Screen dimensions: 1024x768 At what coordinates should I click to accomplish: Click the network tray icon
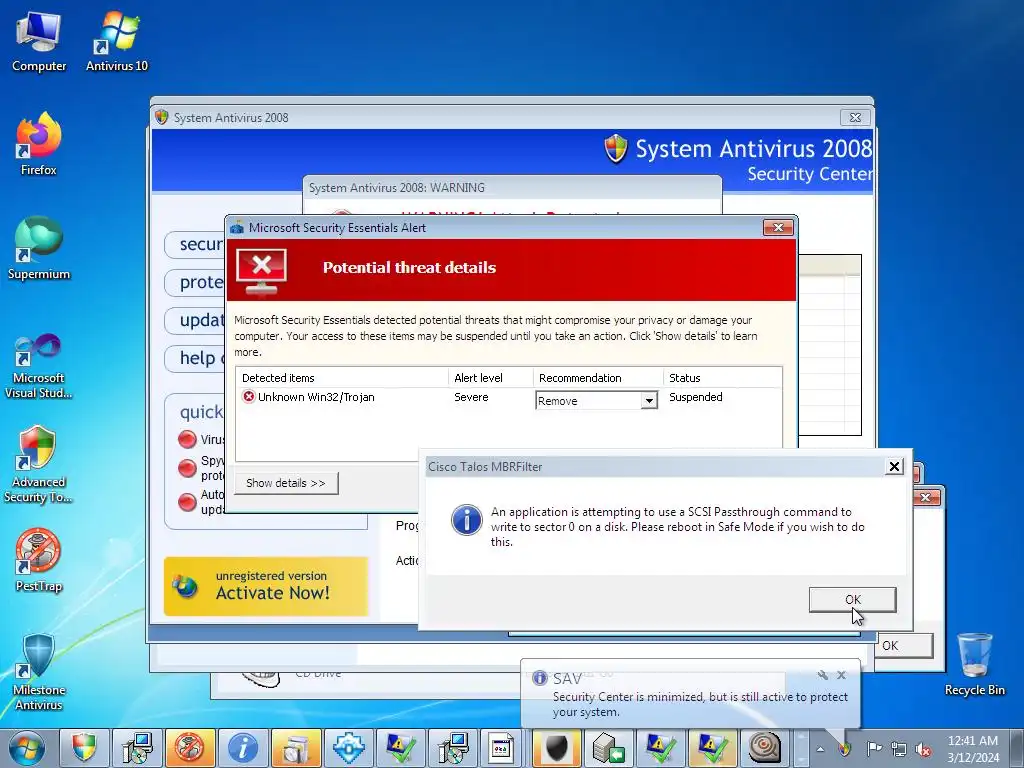(x=899, y=749)
